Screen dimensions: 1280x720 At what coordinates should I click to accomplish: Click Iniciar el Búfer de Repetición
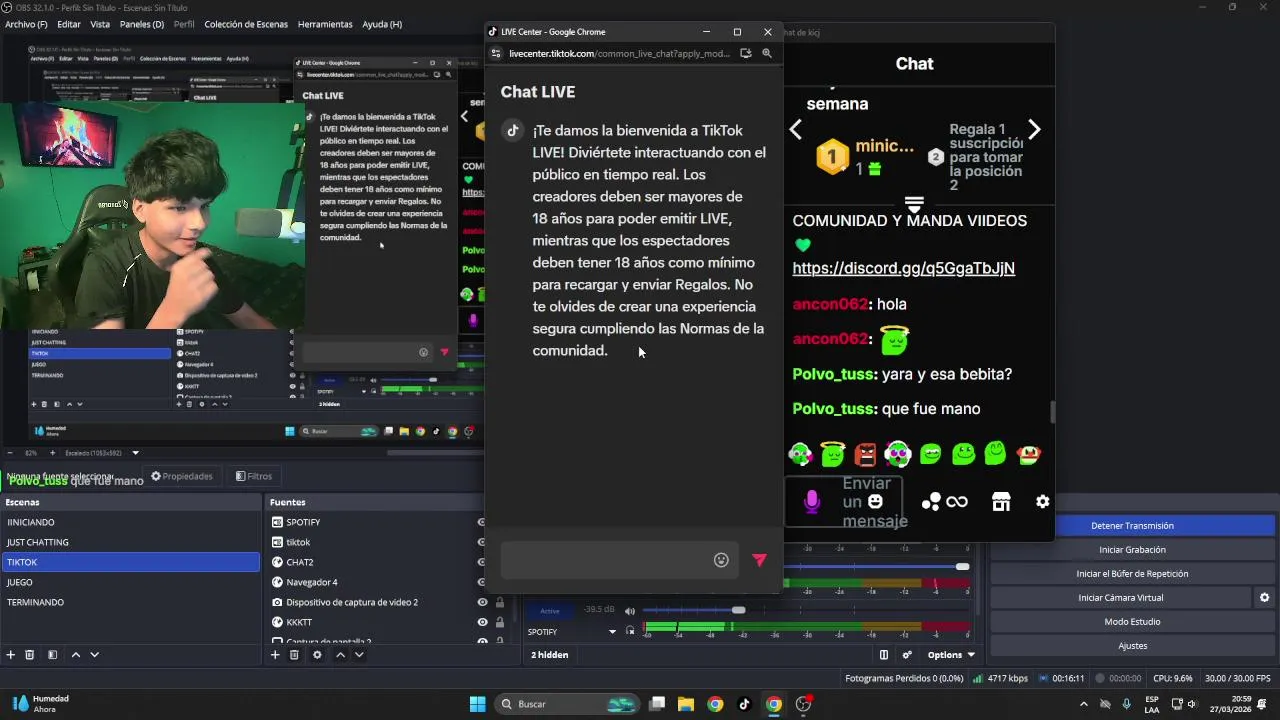[1132, 574]
